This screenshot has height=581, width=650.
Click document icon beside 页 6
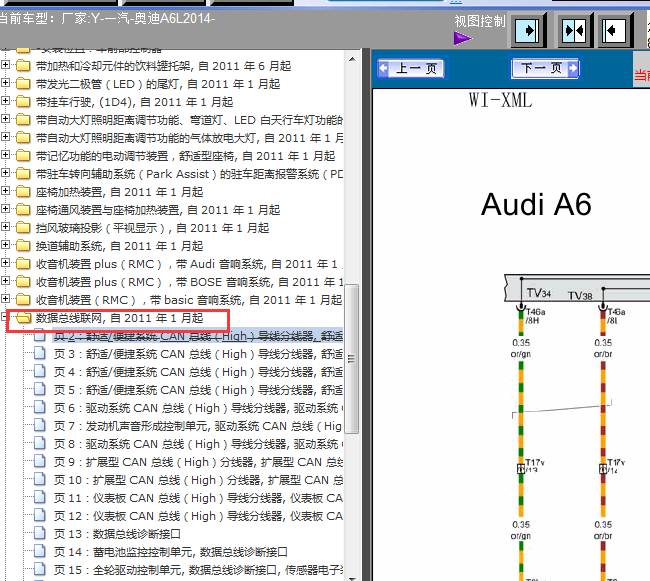coord(40,407)
